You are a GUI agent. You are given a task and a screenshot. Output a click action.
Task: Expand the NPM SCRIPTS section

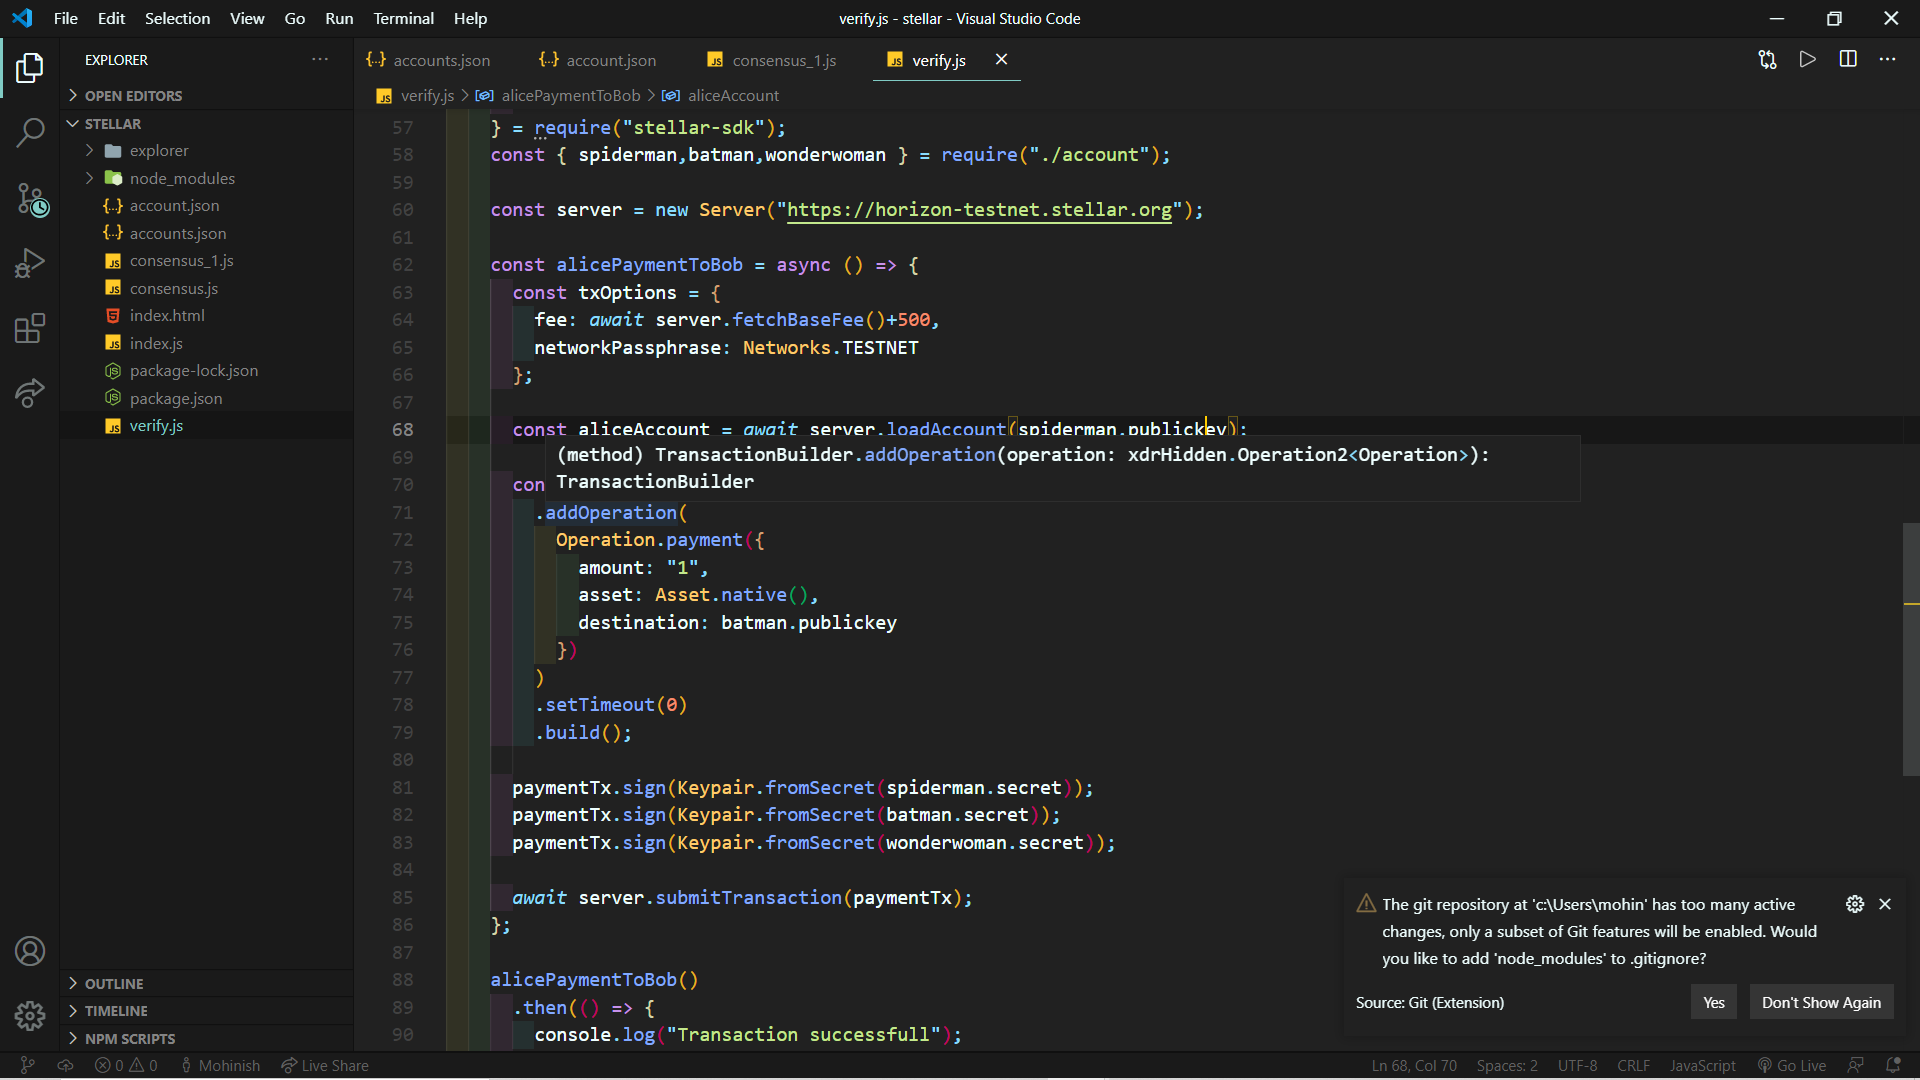(129, 1039)
